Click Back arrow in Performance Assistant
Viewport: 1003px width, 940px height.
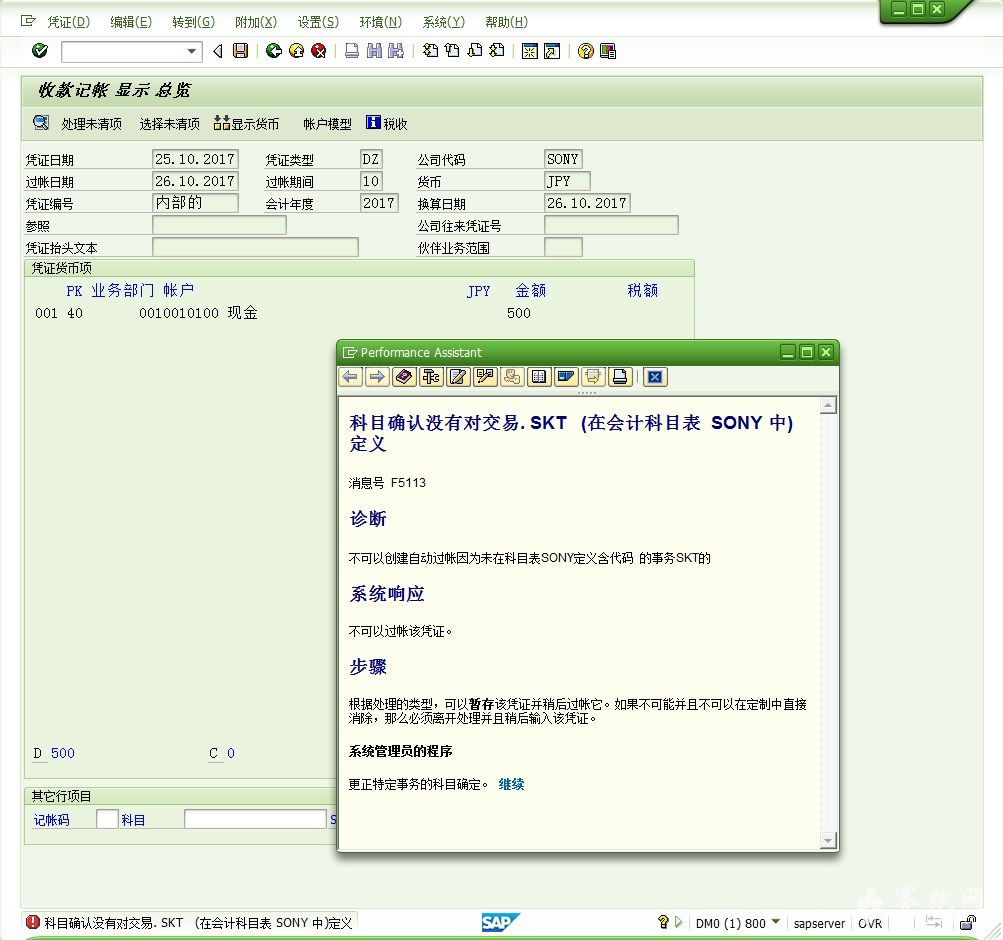(351, 377)
